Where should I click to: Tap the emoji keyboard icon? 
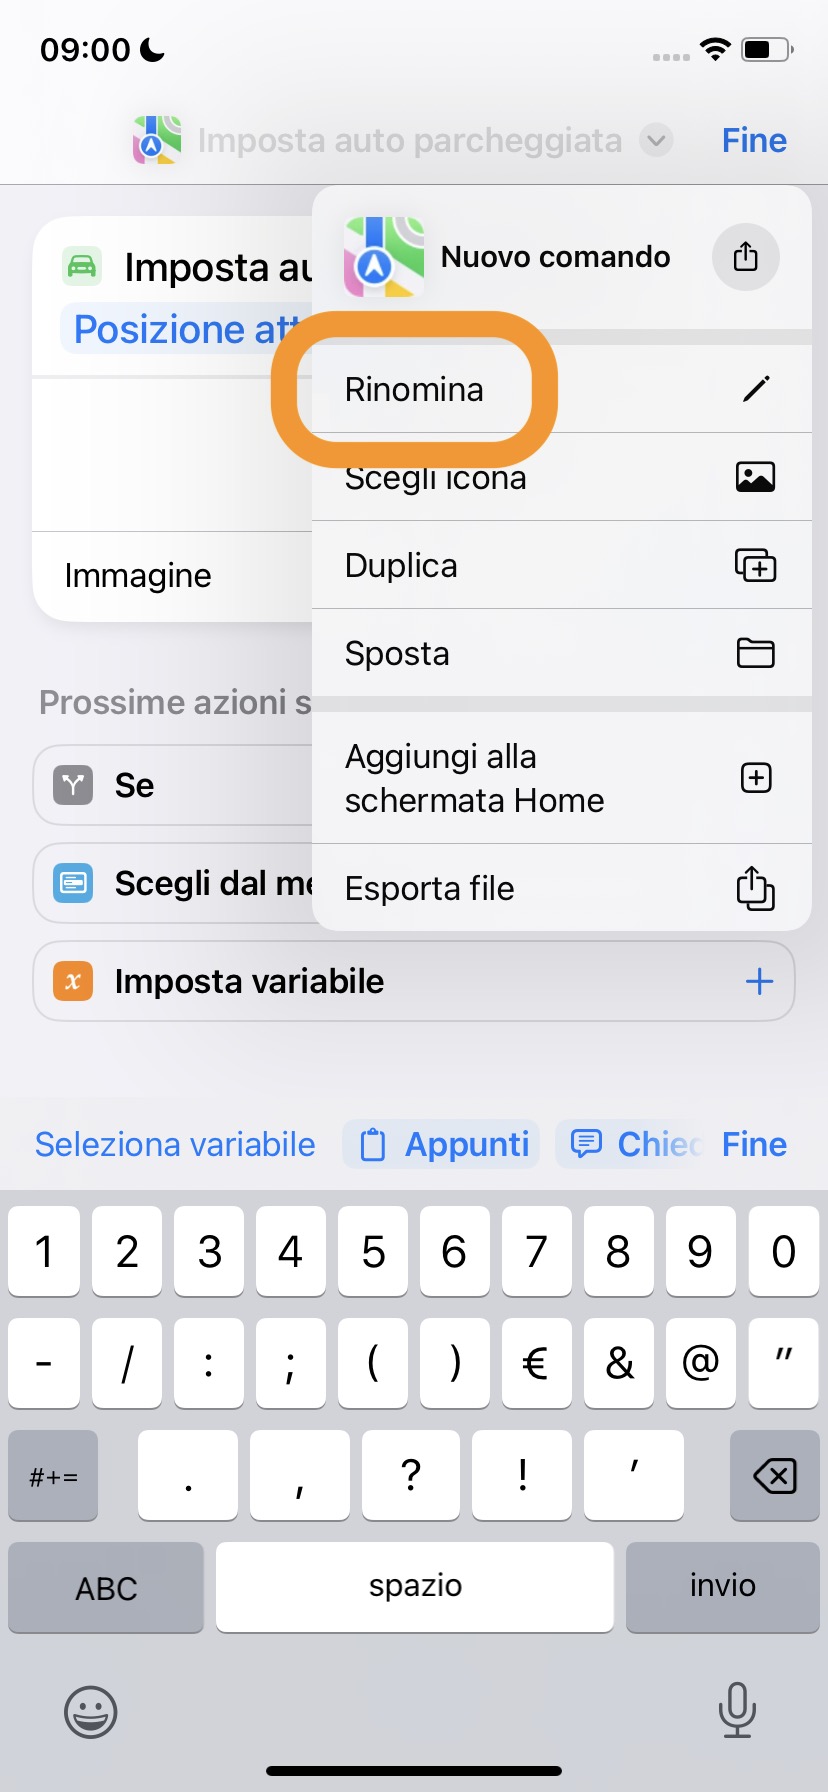91,1712
